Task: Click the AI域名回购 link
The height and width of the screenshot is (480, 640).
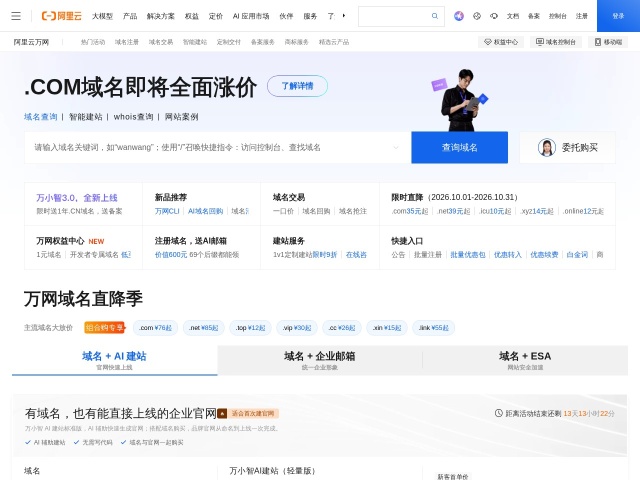Action: point(205,211)
